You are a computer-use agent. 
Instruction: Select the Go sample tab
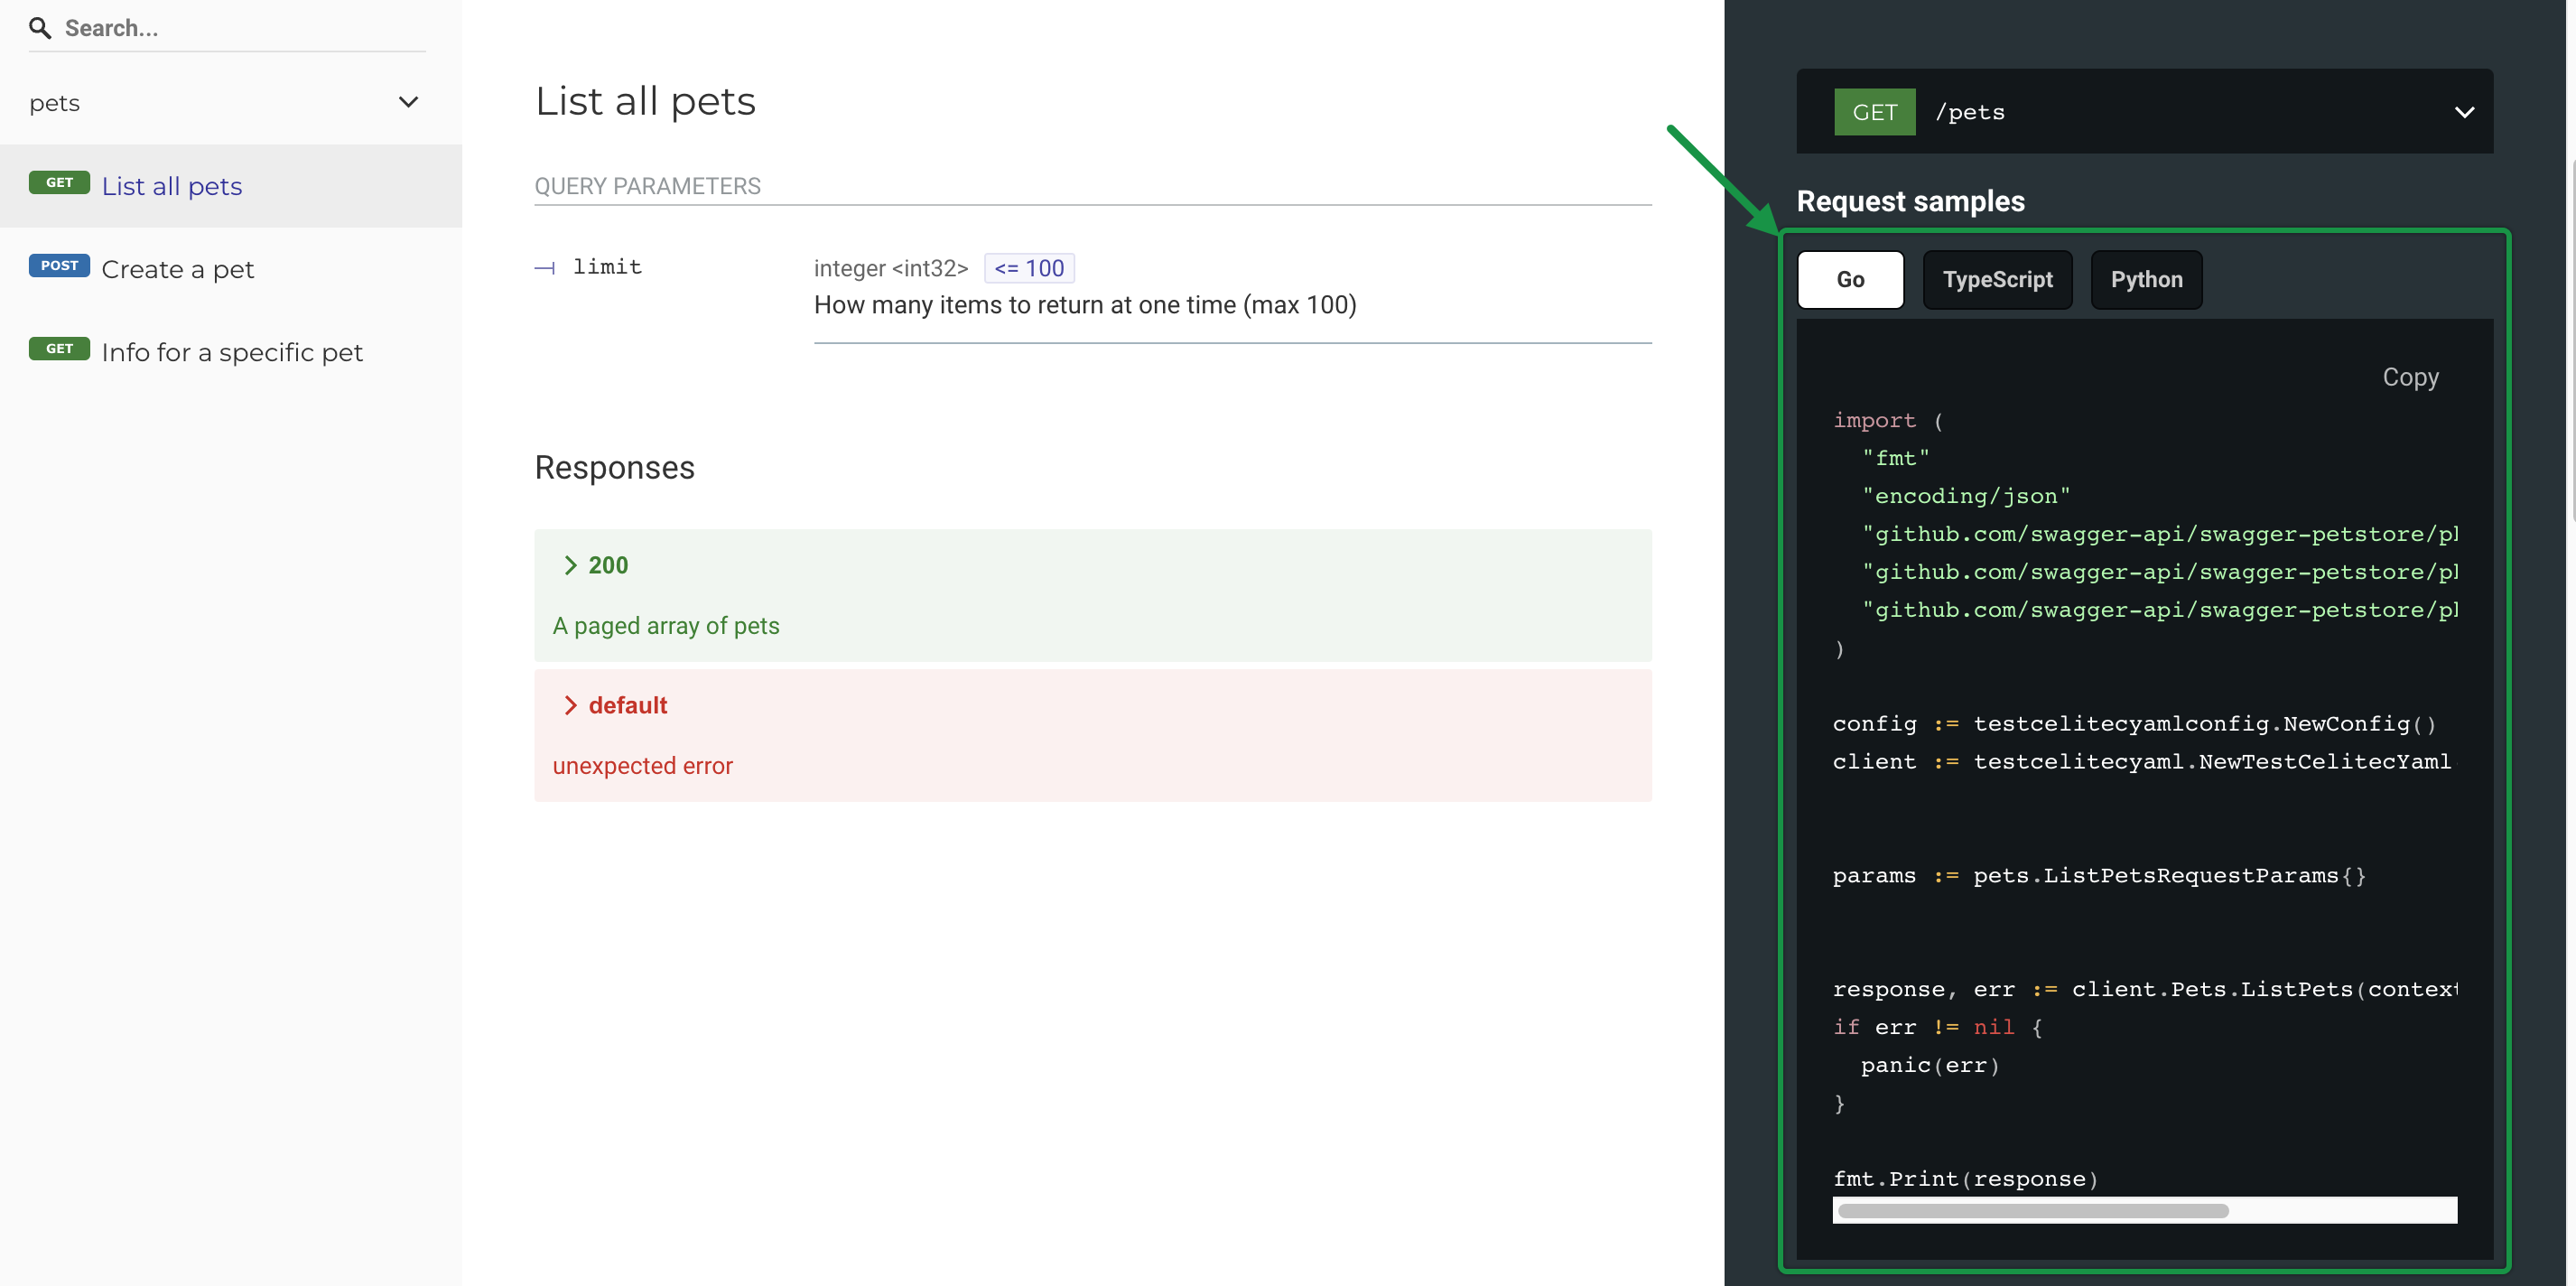click(x=1850, y=280)
